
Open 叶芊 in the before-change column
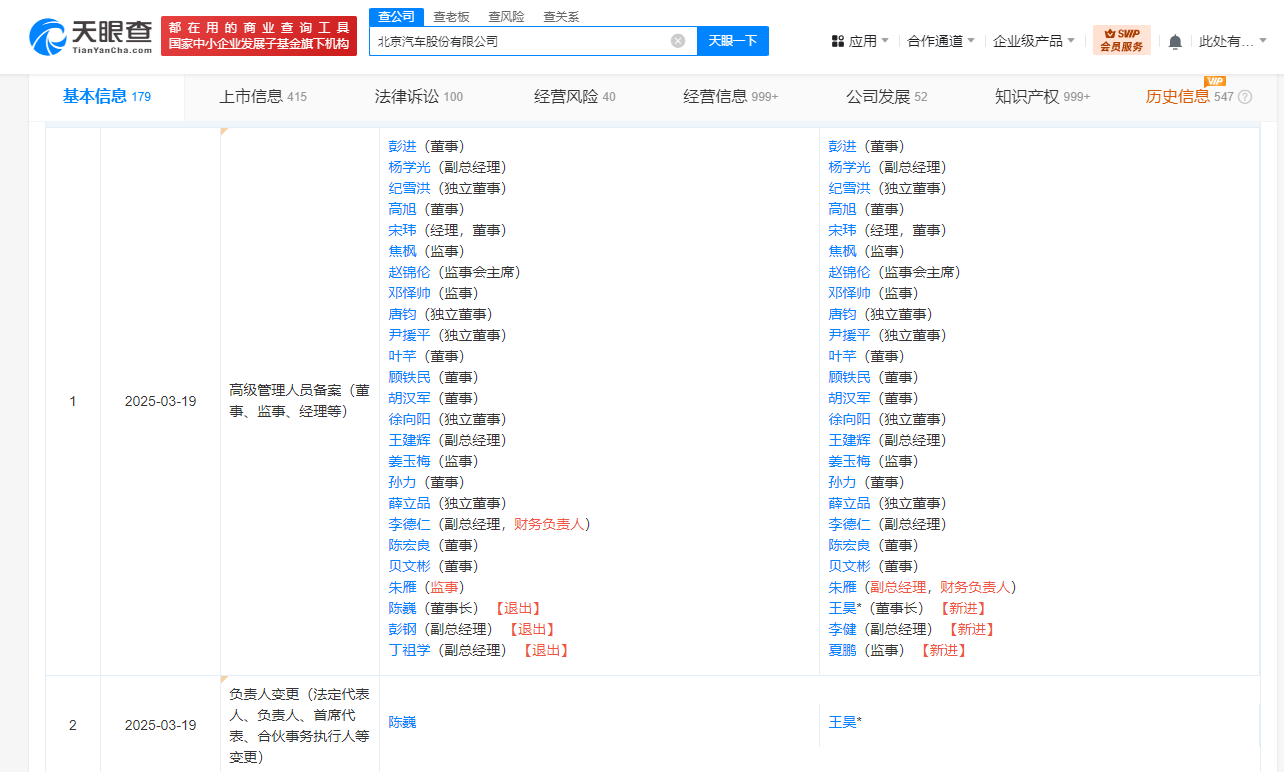point(403,356)
